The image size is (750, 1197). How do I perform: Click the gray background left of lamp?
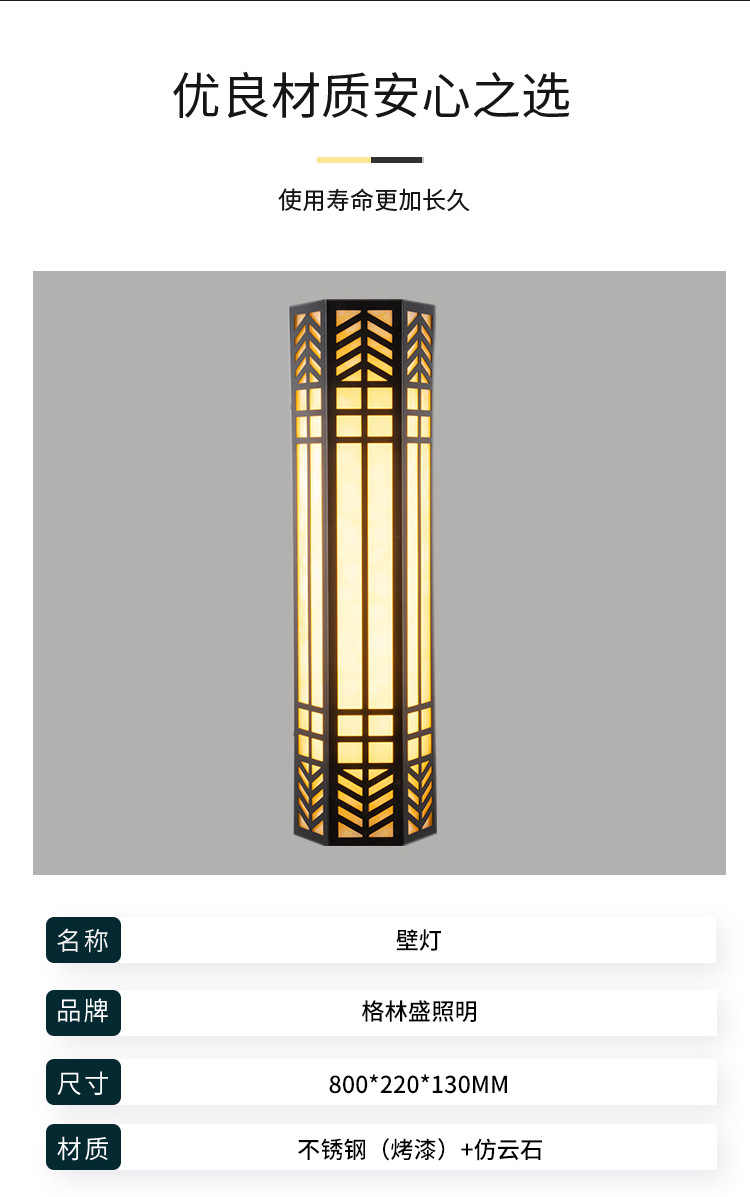(160, 573)
